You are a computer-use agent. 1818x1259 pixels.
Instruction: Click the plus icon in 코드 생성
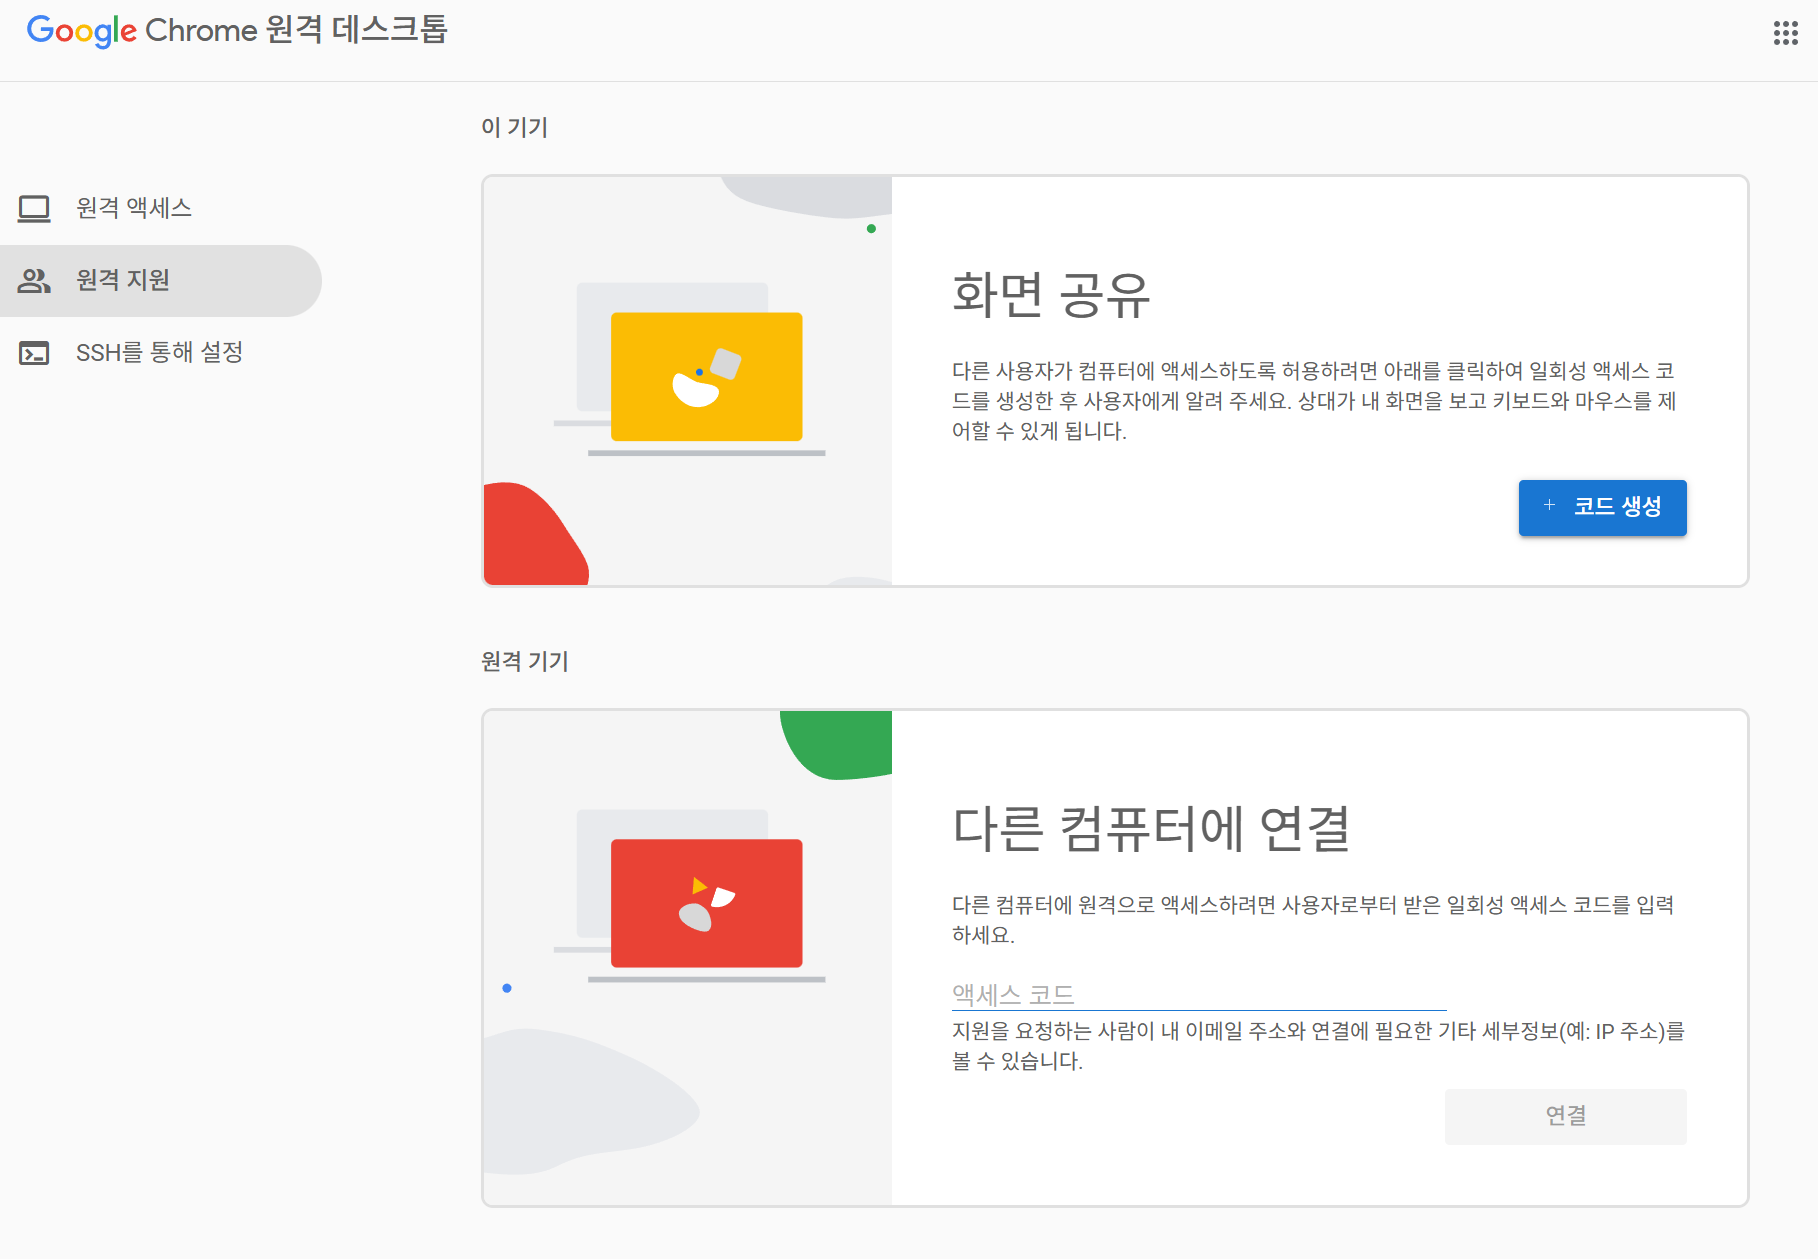click(1549, 506)
